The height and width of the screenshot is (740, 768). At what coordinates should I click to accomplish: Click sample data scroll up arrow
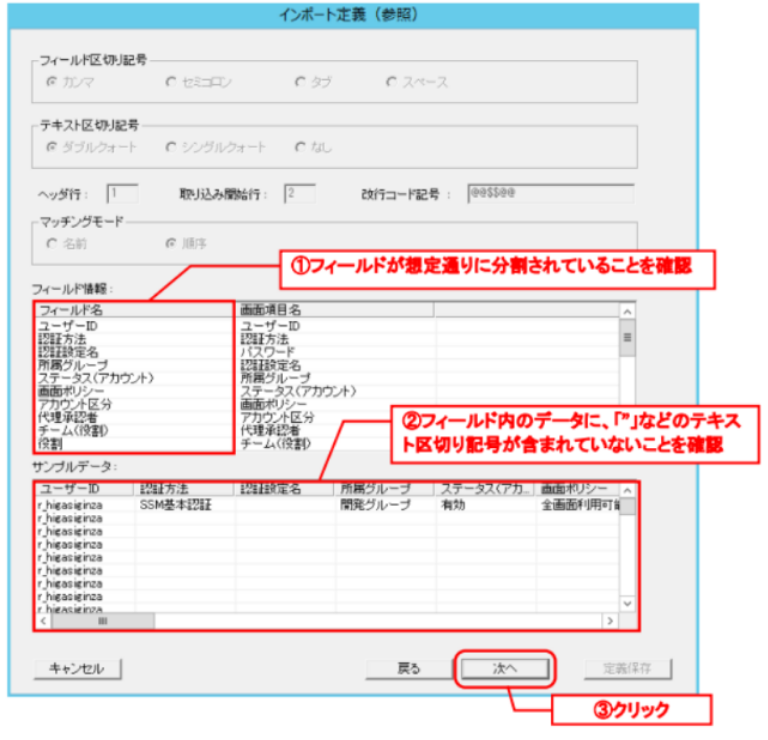[x=627, y=490]
